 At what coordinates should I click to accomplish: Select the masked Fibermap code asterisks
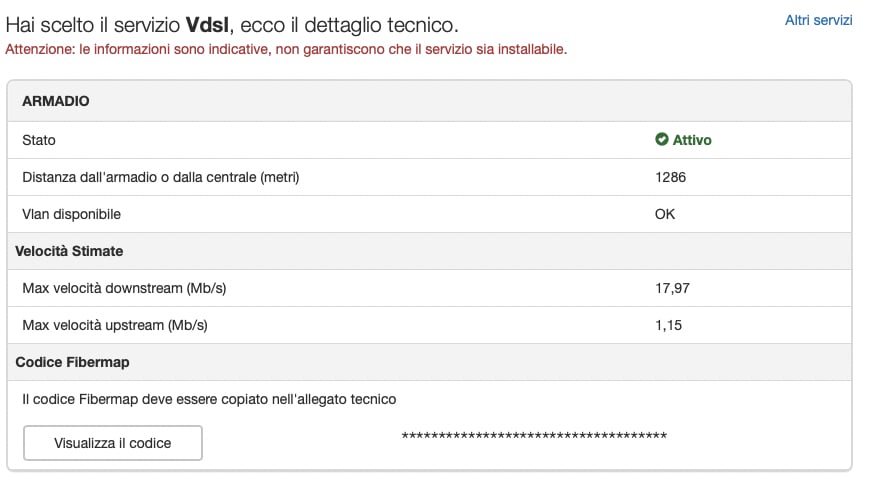click(x=534, y=436)
